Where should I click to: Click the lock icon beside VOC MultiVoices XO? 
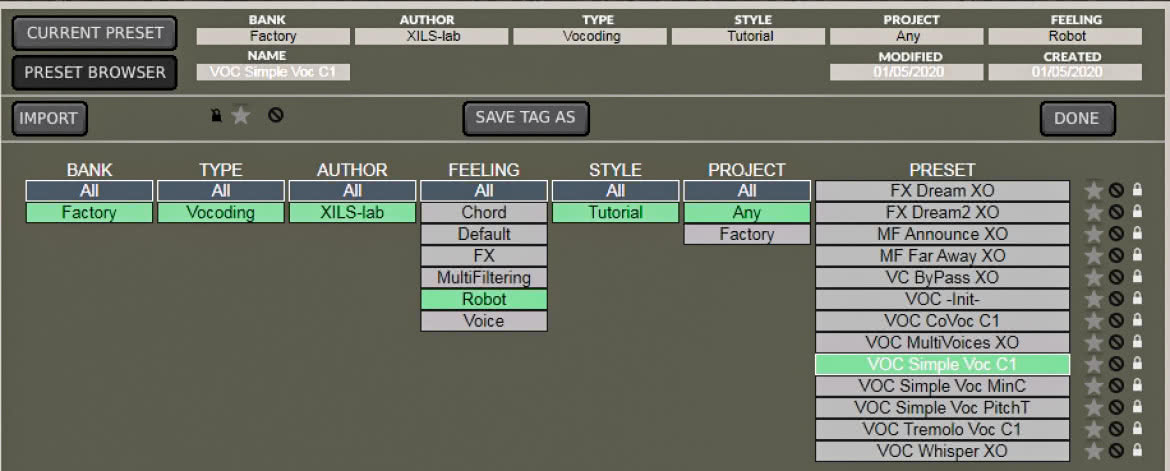point(1137,342)
